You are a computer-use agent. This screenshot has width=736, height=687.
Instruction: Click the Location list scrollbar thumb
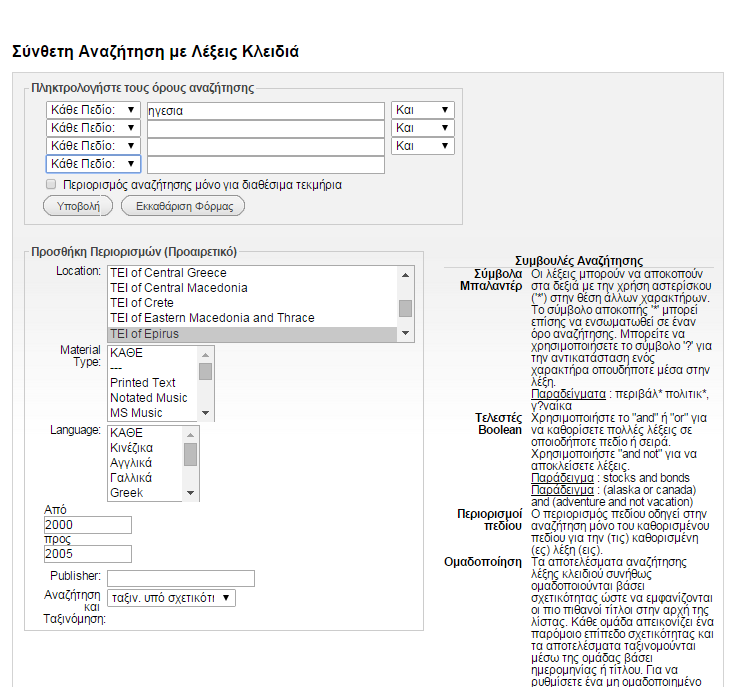[406, 309]
